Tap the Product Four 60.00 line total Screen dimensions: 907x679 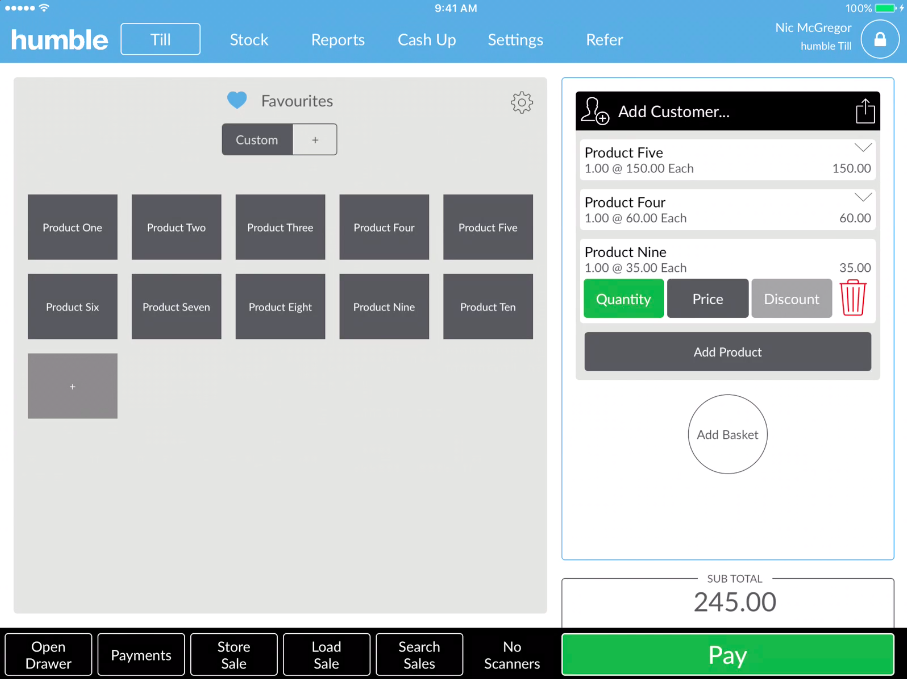coord(855,218)
